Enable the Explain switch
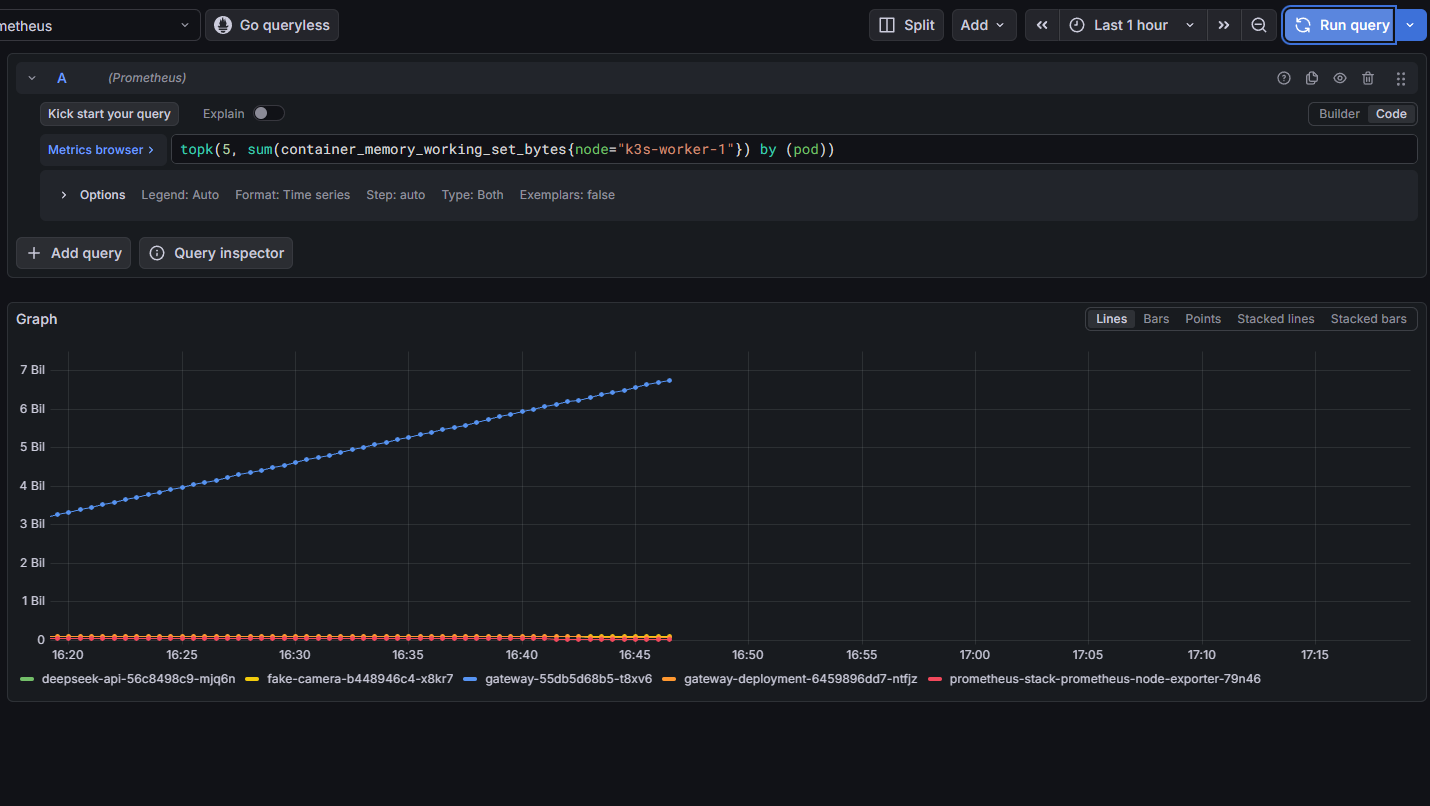The image size is (1430, 806). [268, 113]
